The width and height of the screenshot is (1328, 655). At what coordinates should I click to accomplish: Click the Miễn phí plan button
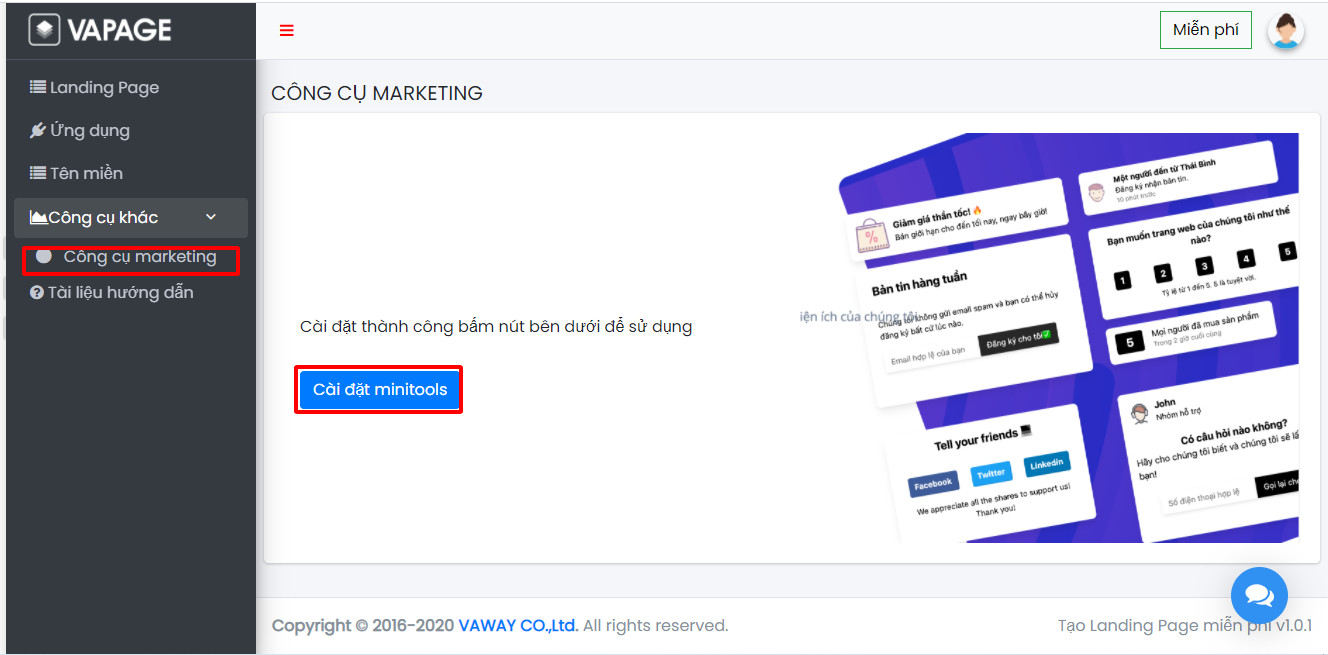(x=1205, y=30)
